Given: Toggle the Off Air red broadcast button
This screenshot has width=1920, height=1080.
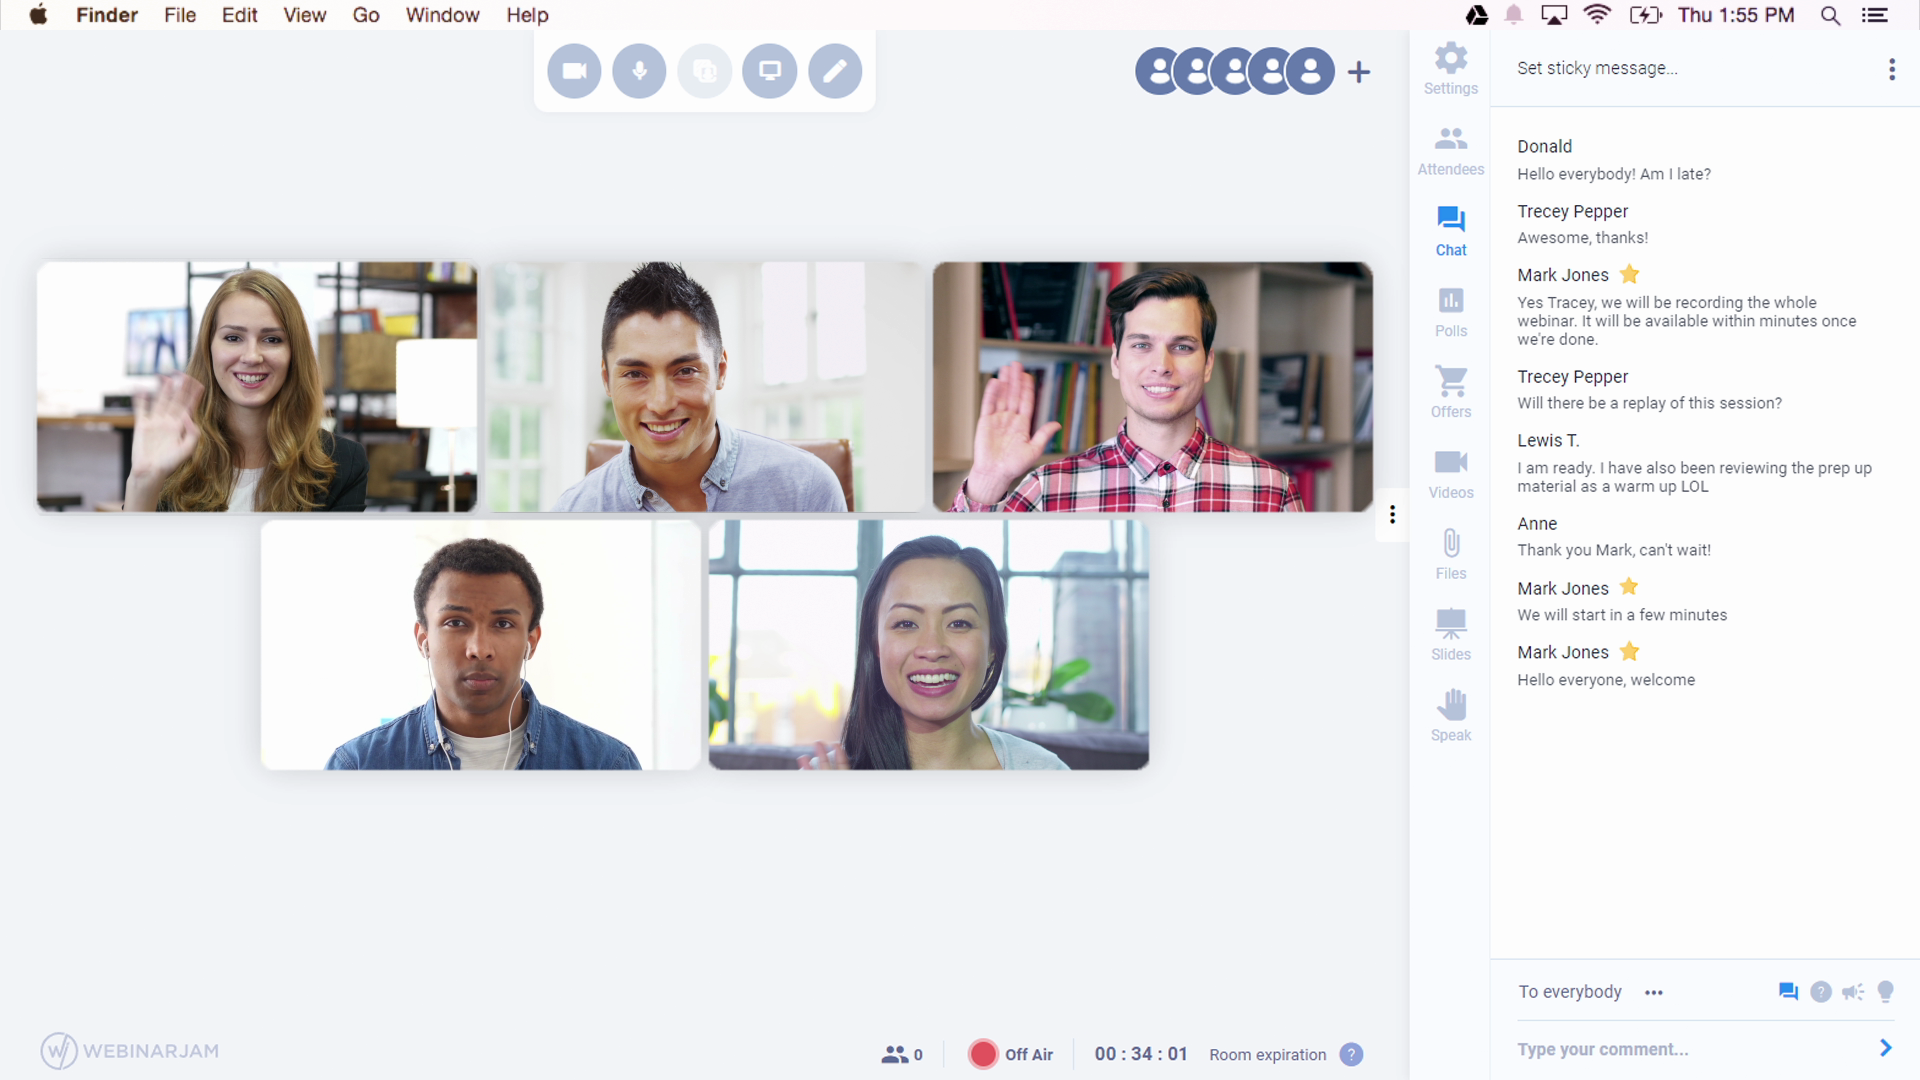Looking at the screenshot, I should [x=983, y=1054].
